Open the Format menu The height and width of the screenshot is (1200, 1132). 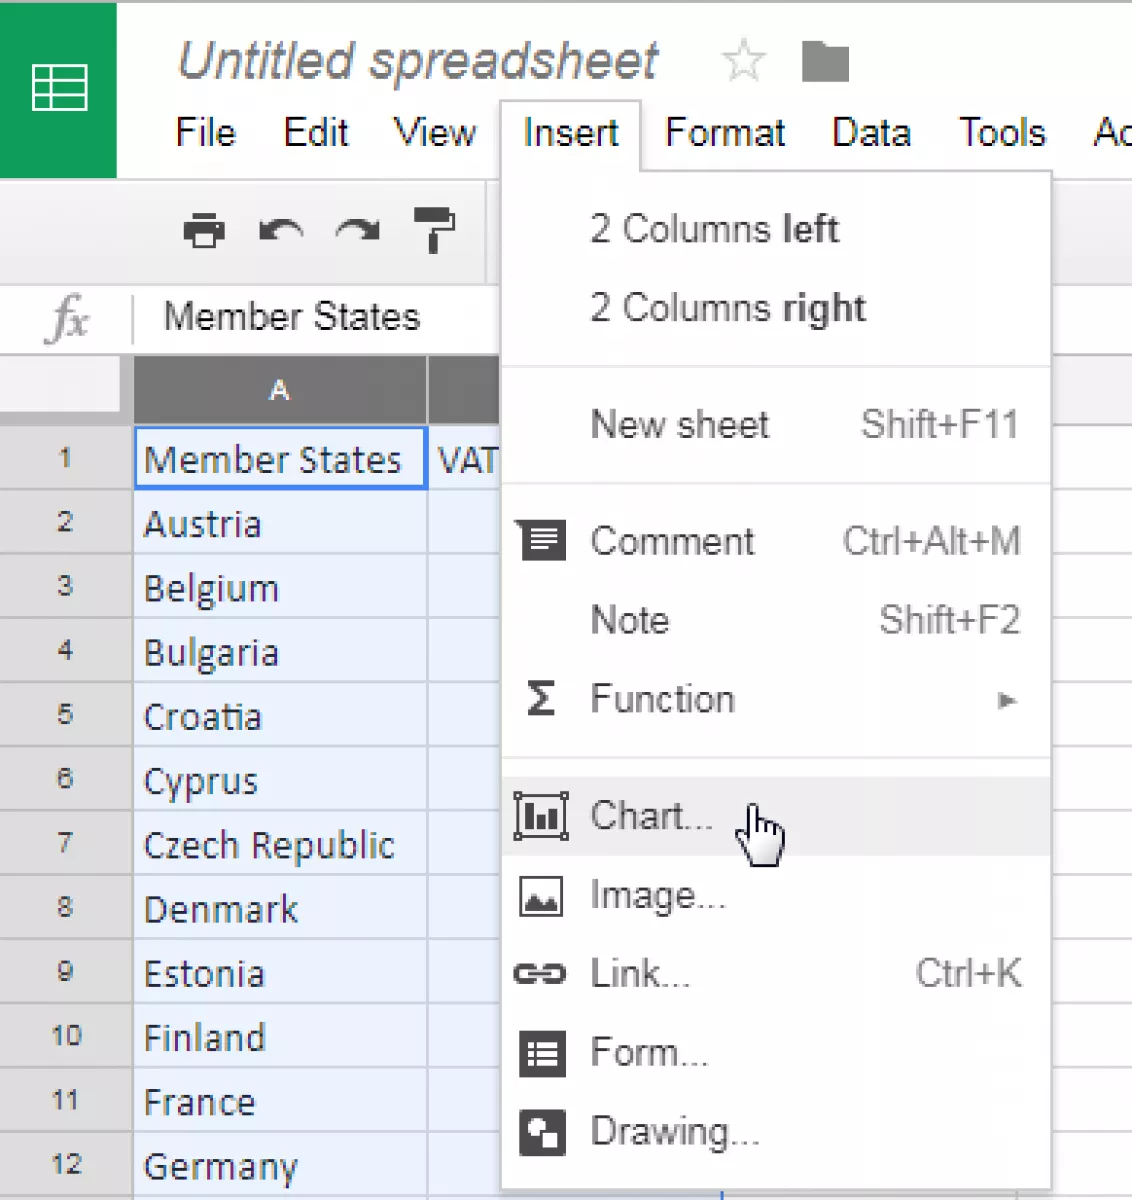click(x=725, y=133)
